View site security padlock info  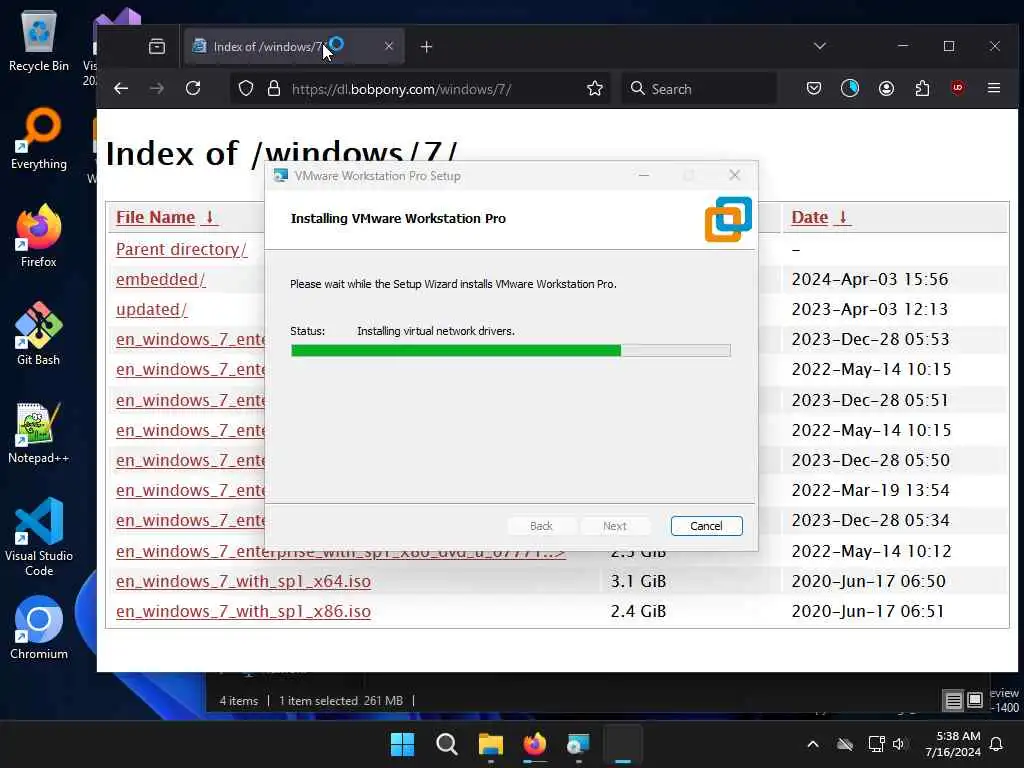tap(274, 88)
